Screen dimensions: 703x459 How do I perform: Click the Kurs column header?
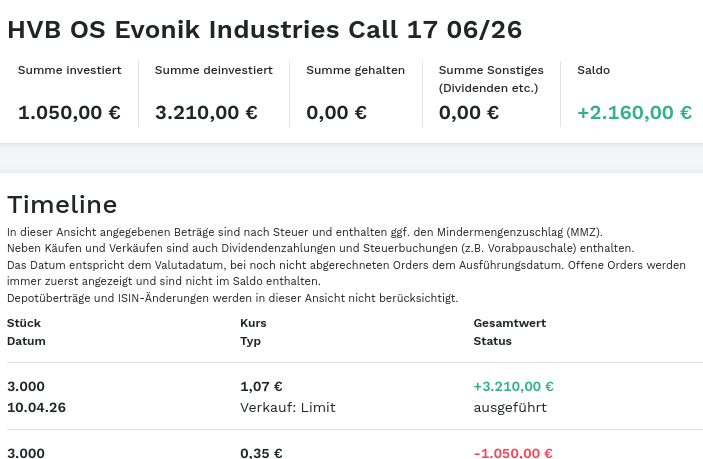click(x=253, y=323)
